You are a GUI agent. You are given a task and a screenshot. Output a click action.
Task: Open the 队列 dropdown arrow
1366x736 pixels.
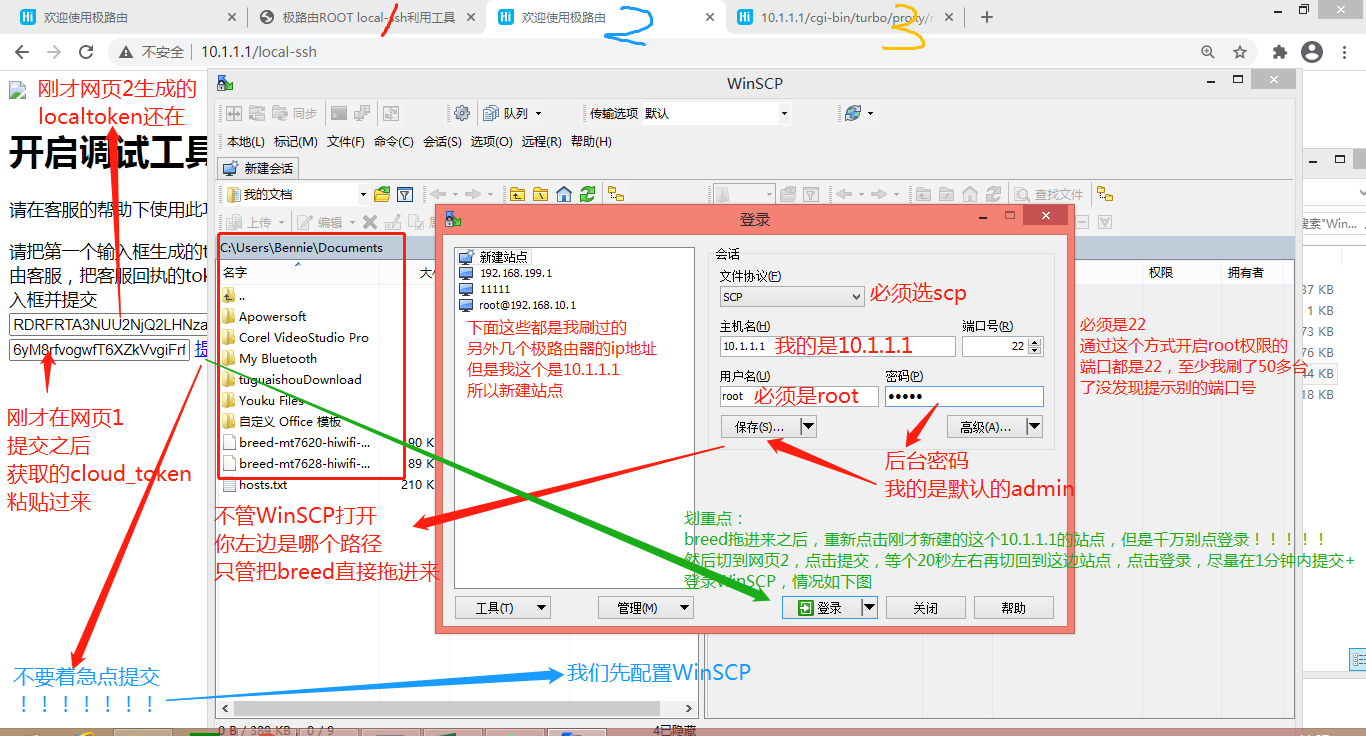pos(538,113)
